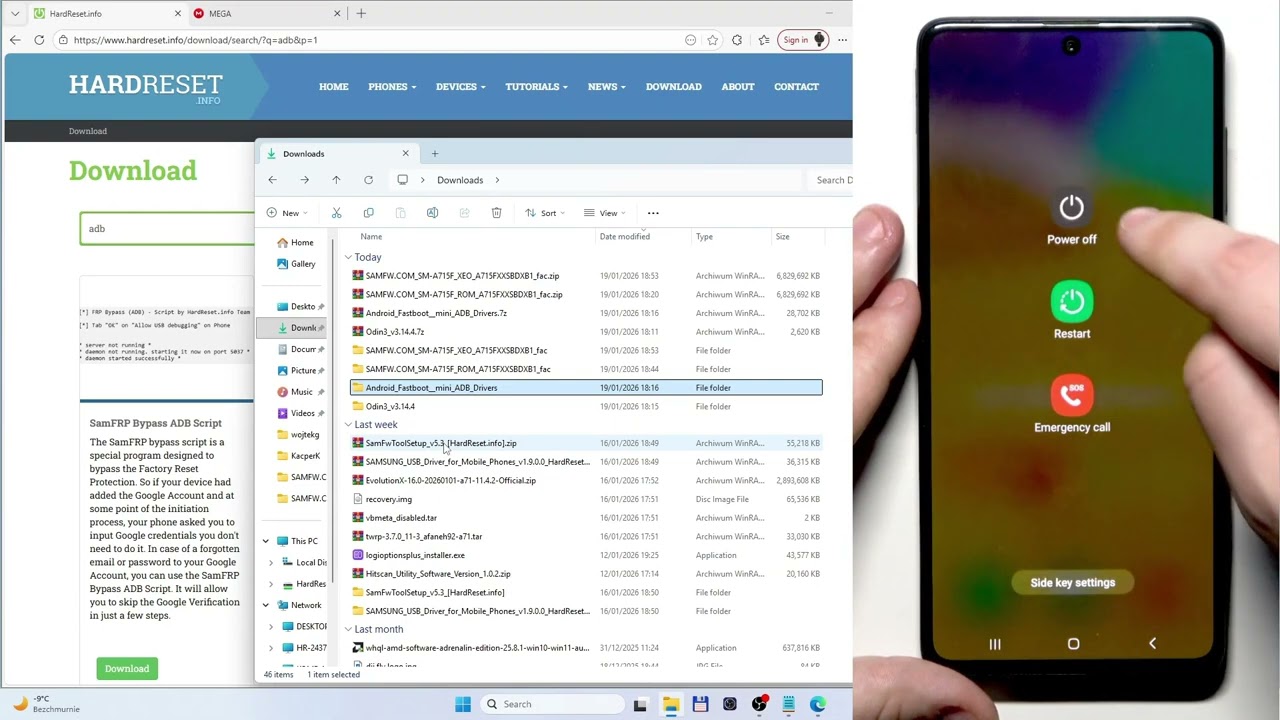
Task: Collapse the Last month file group
Action: 348,629
